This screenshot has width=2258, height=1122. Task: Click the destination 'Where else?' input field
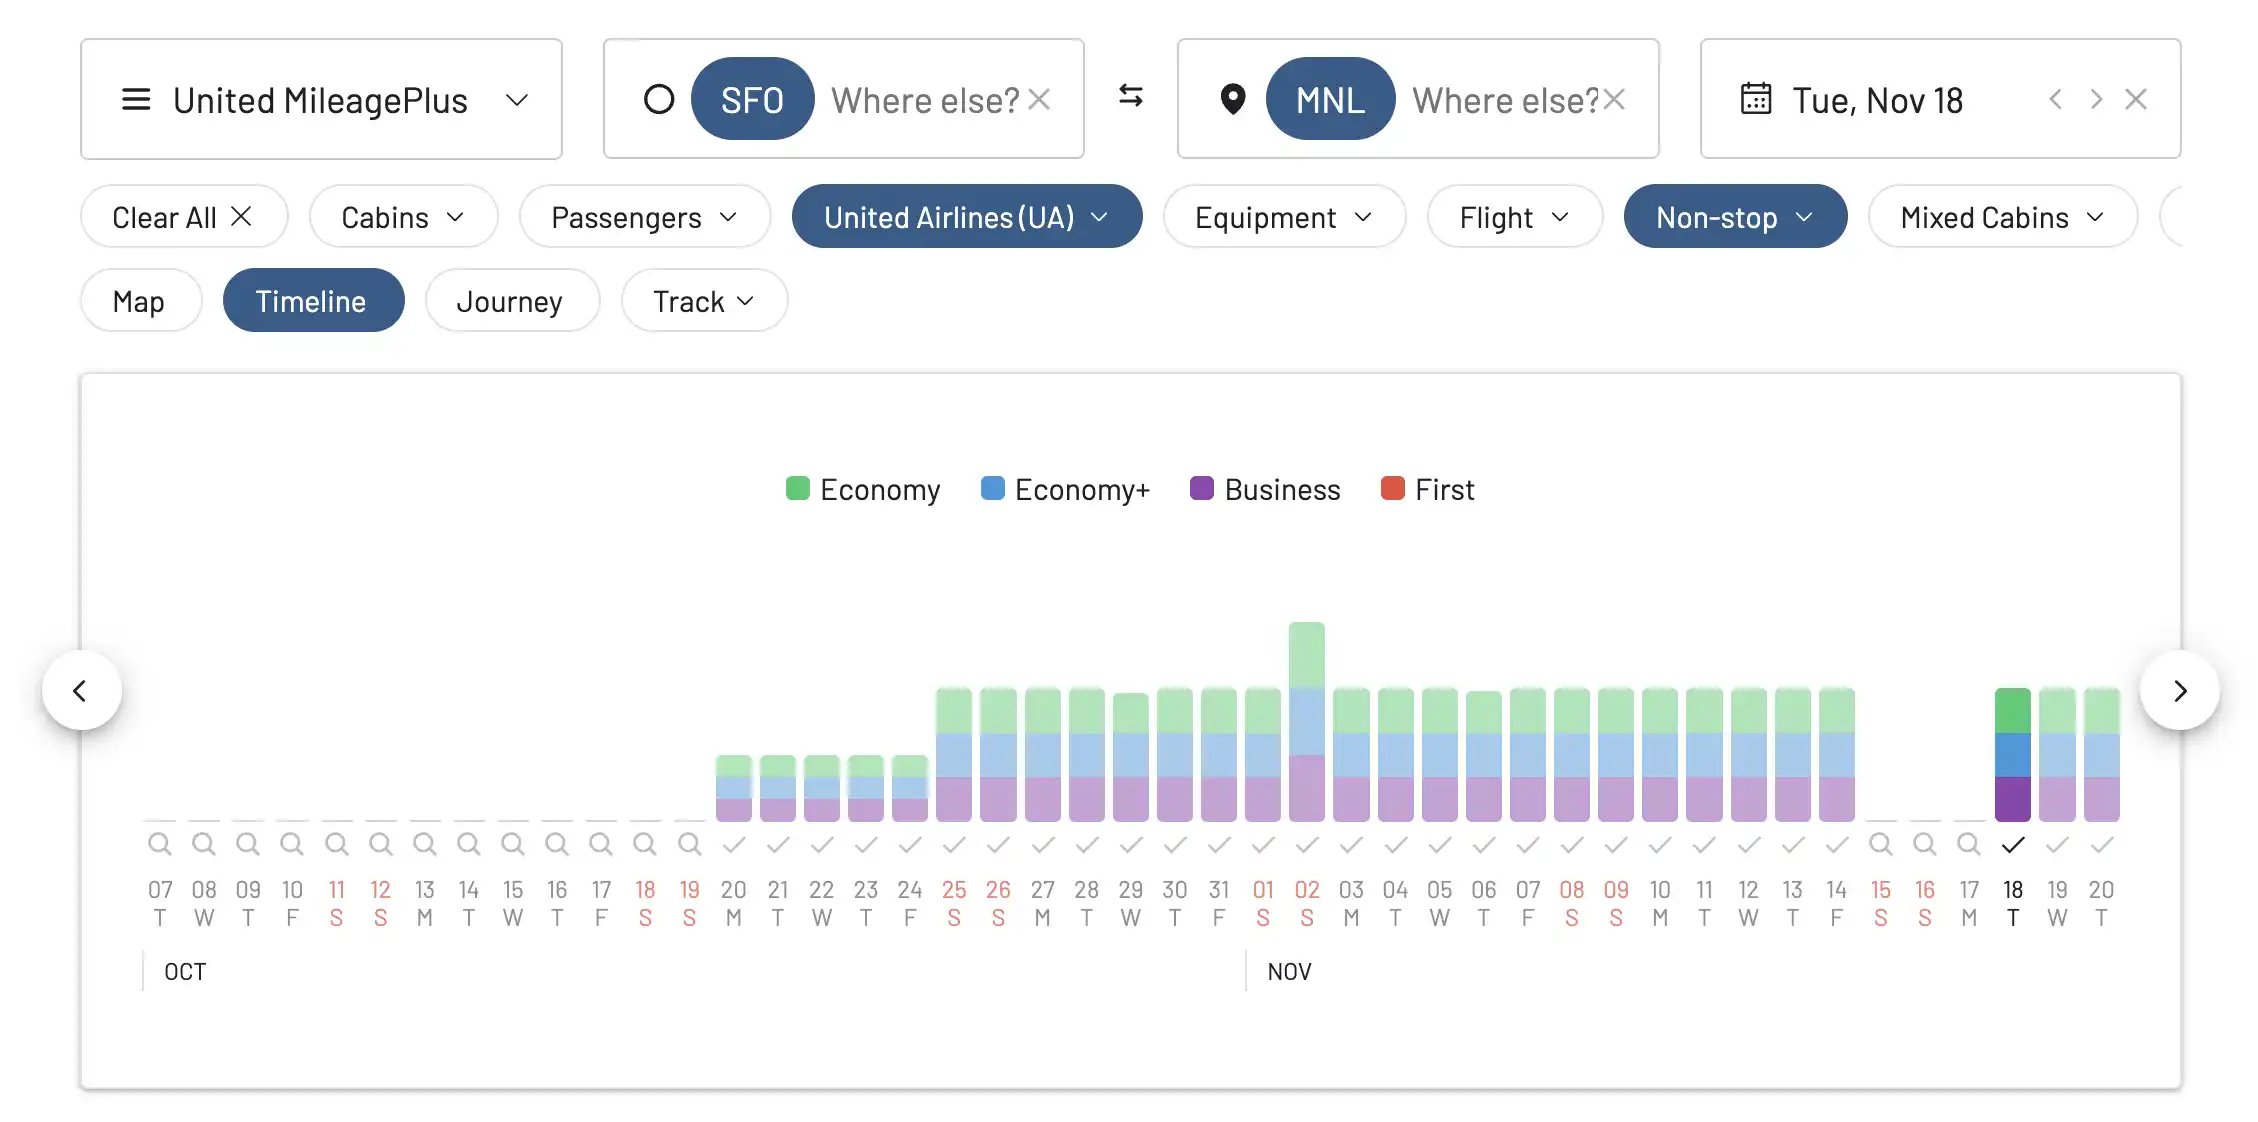coord(1505,100)
